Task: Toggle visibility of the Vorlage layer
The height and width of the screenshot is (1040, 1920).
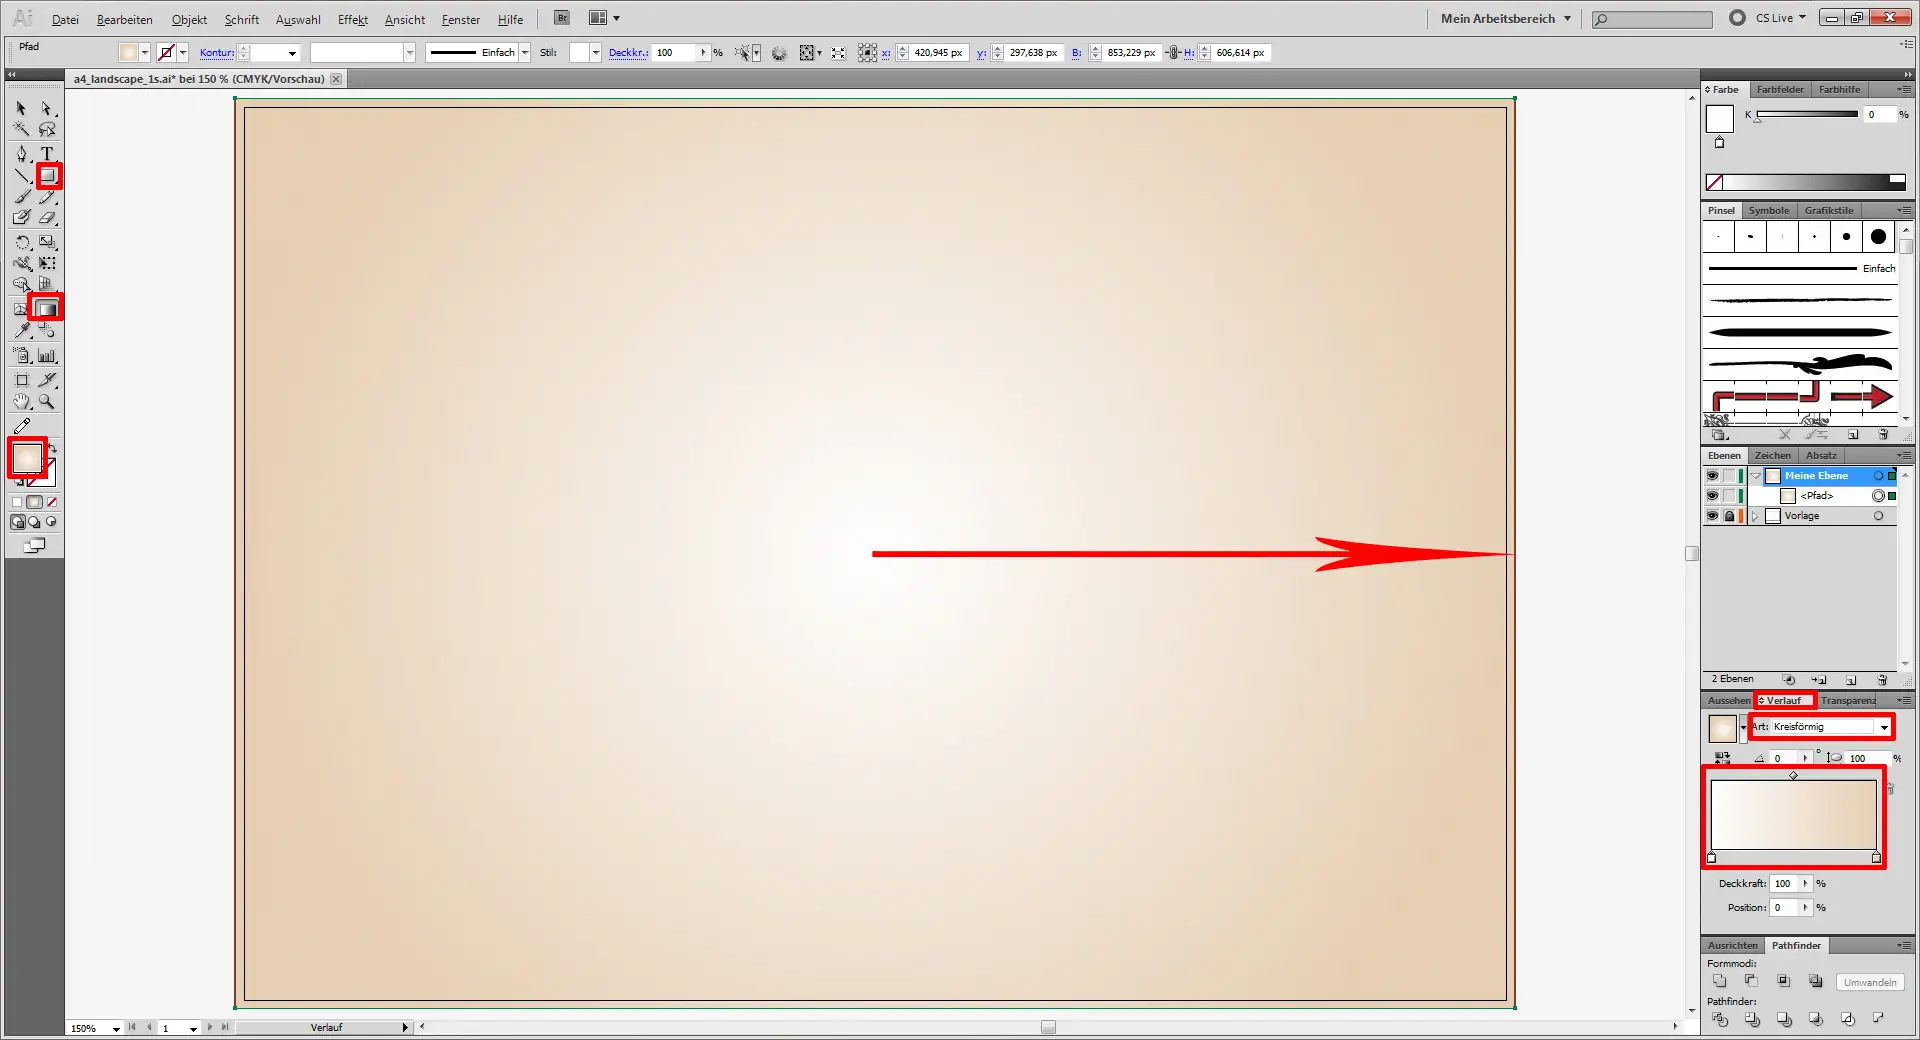Action: point(1712,516)
